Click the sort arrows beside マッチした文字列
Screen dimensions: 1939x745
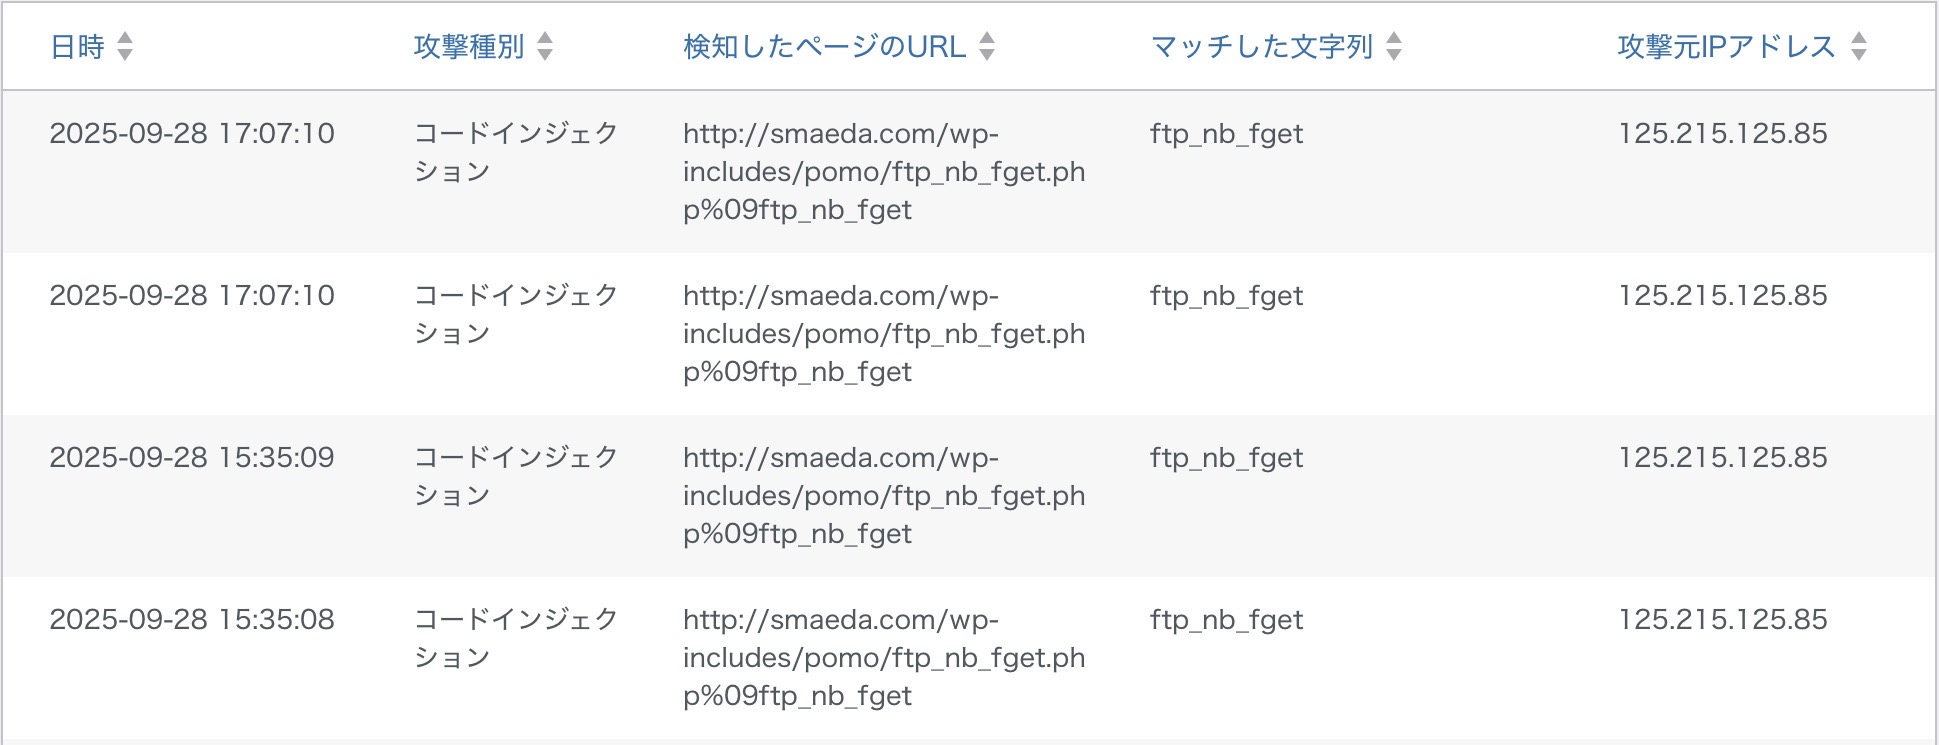(1394, 46)
